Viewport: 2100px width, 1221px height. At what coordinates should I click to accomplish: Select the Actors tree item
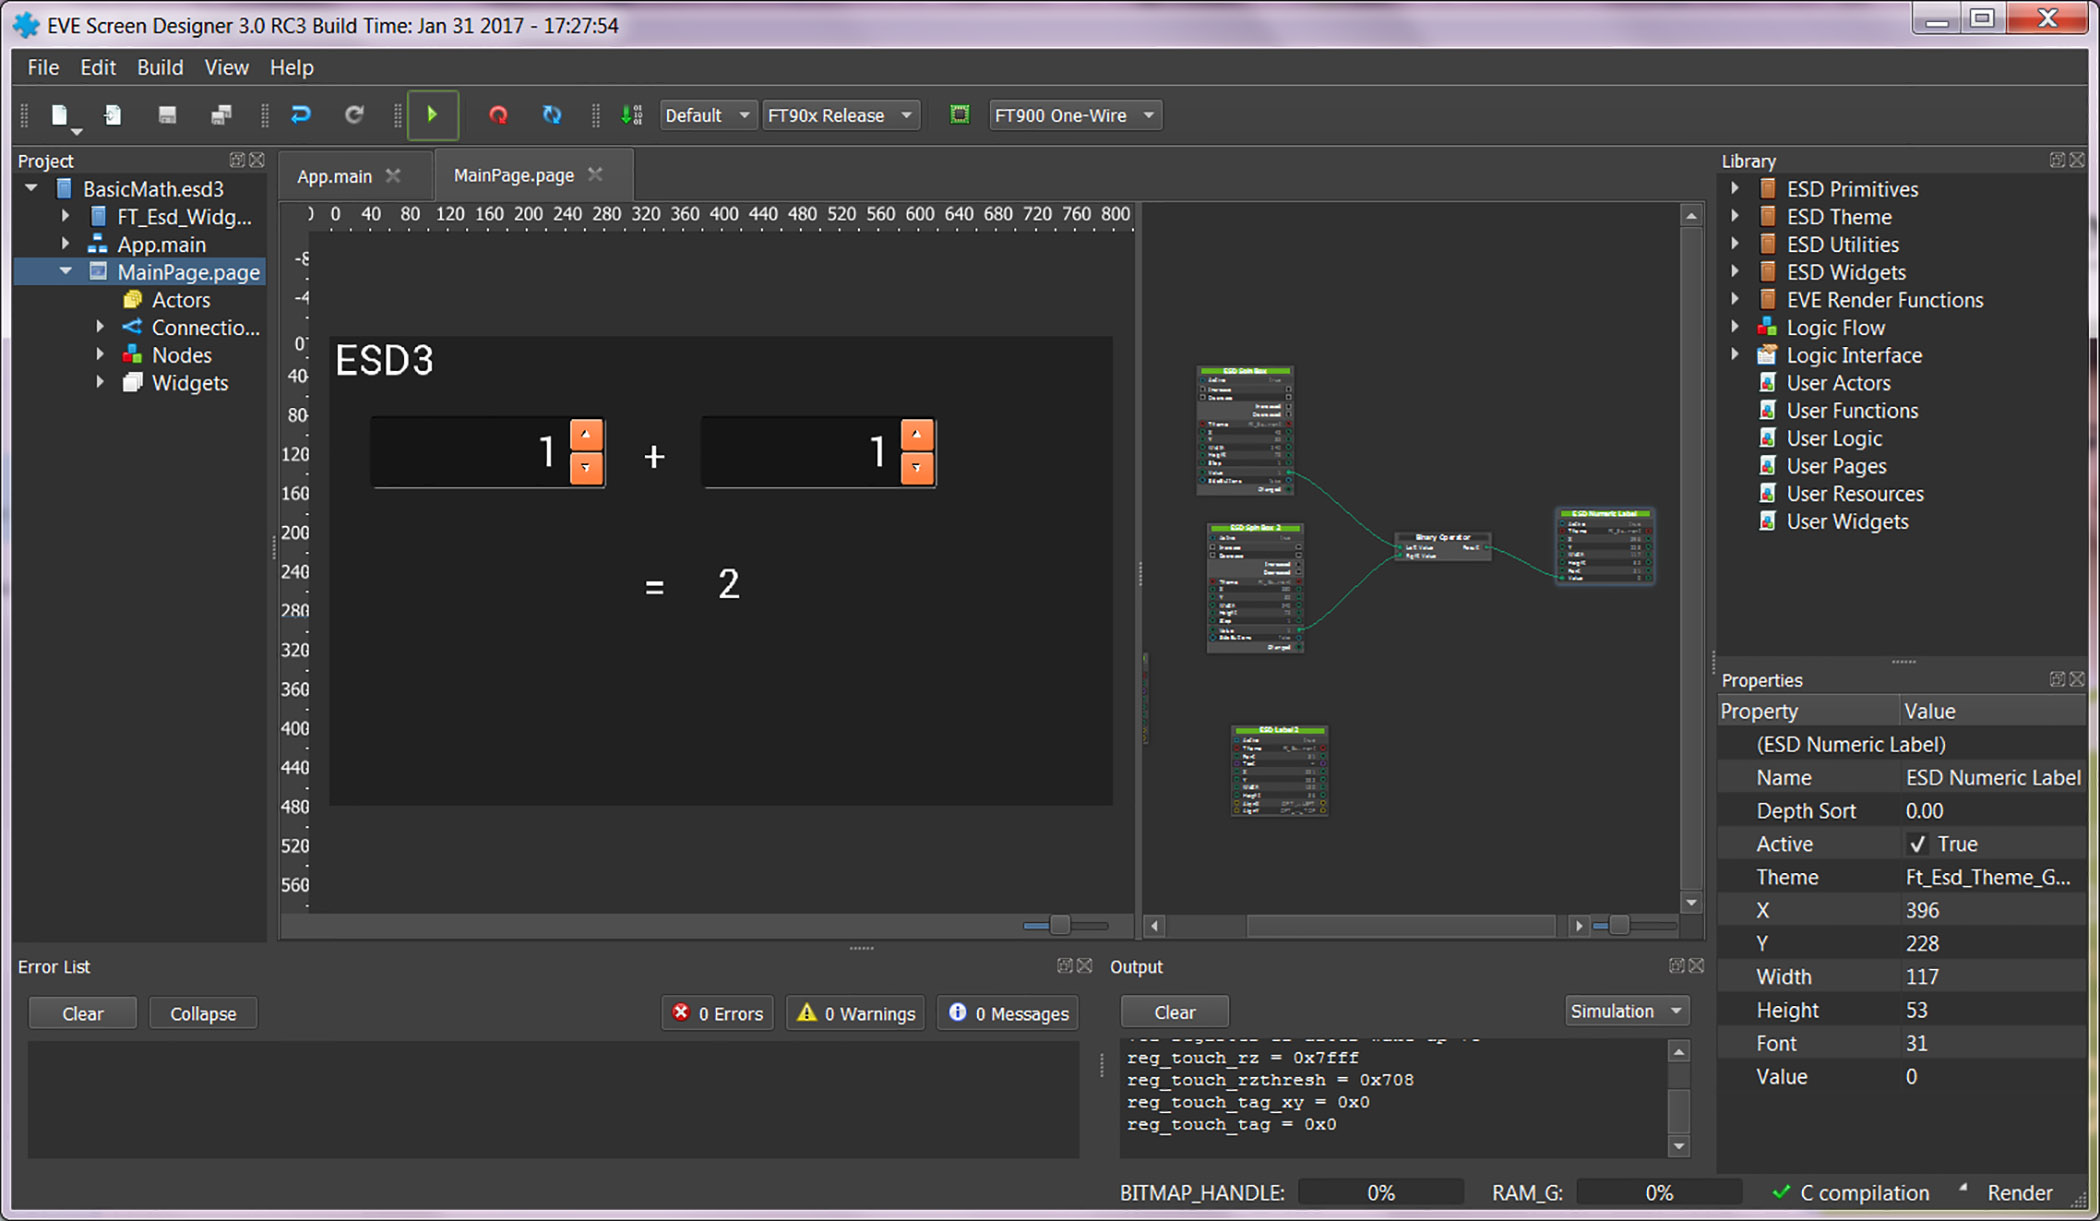click(x=181, y=300)
